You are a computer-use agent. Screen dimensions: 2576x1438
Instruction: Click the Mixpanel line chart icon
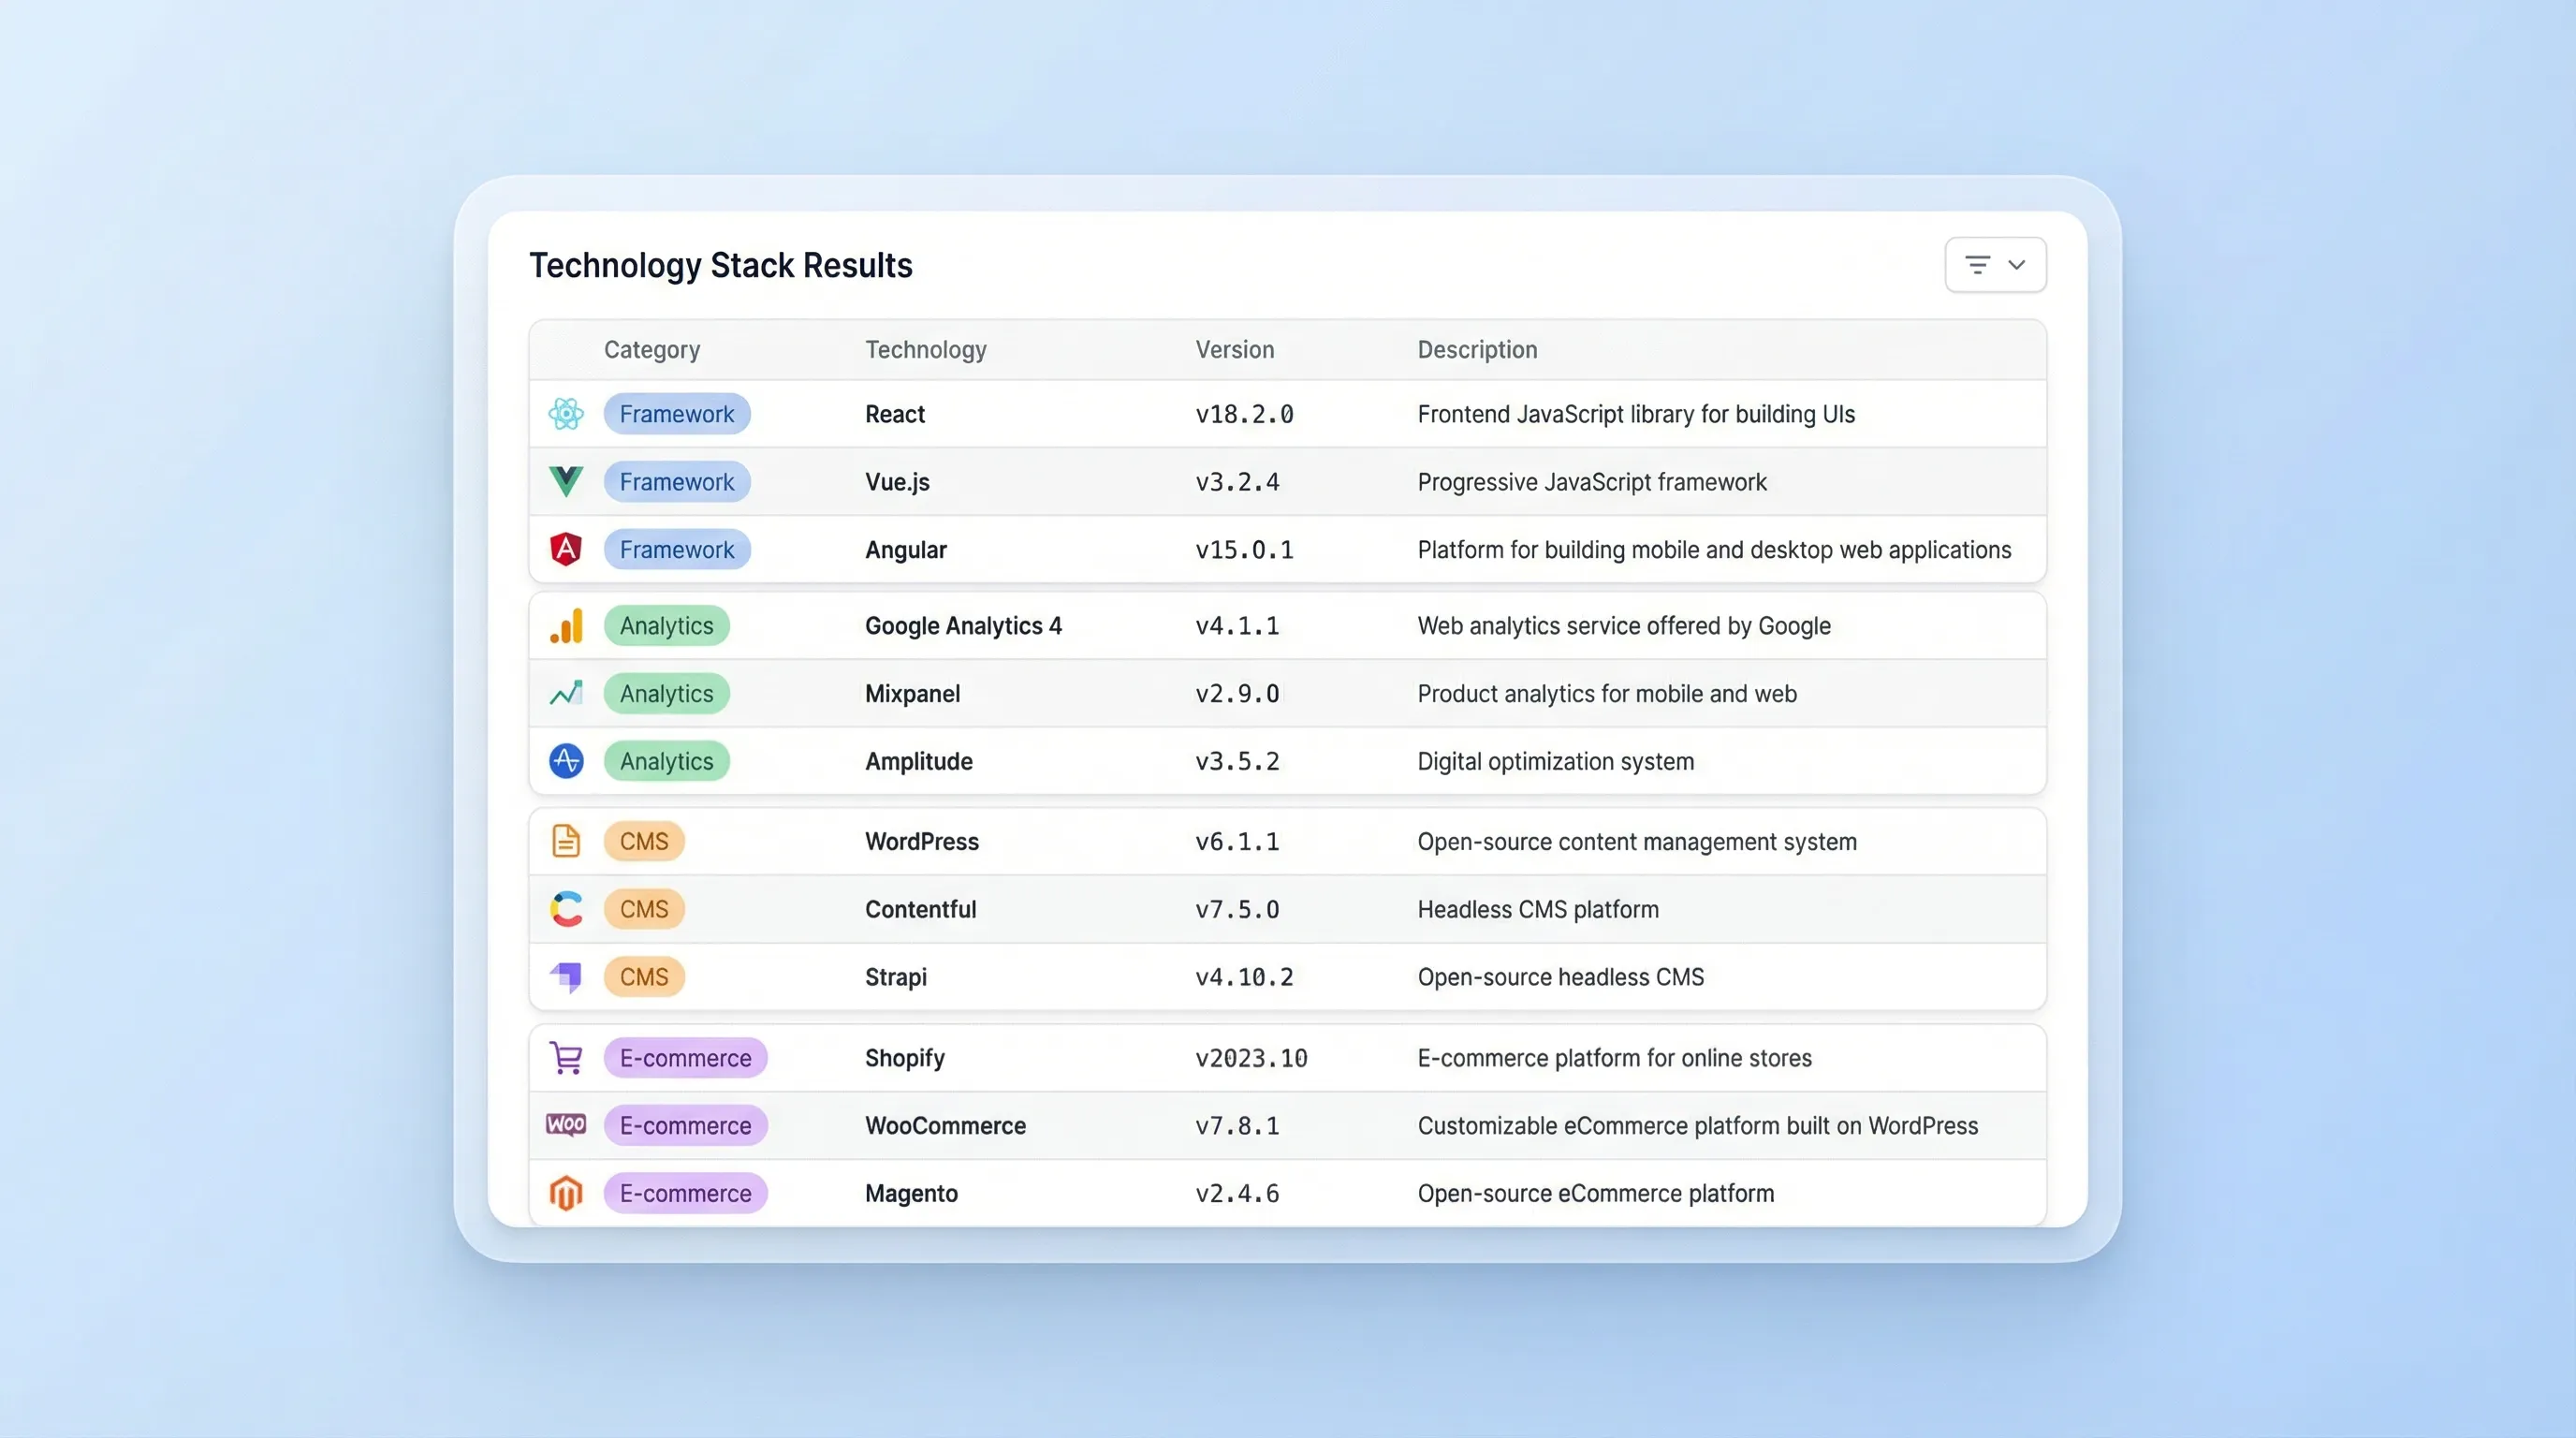pos(566,693)
